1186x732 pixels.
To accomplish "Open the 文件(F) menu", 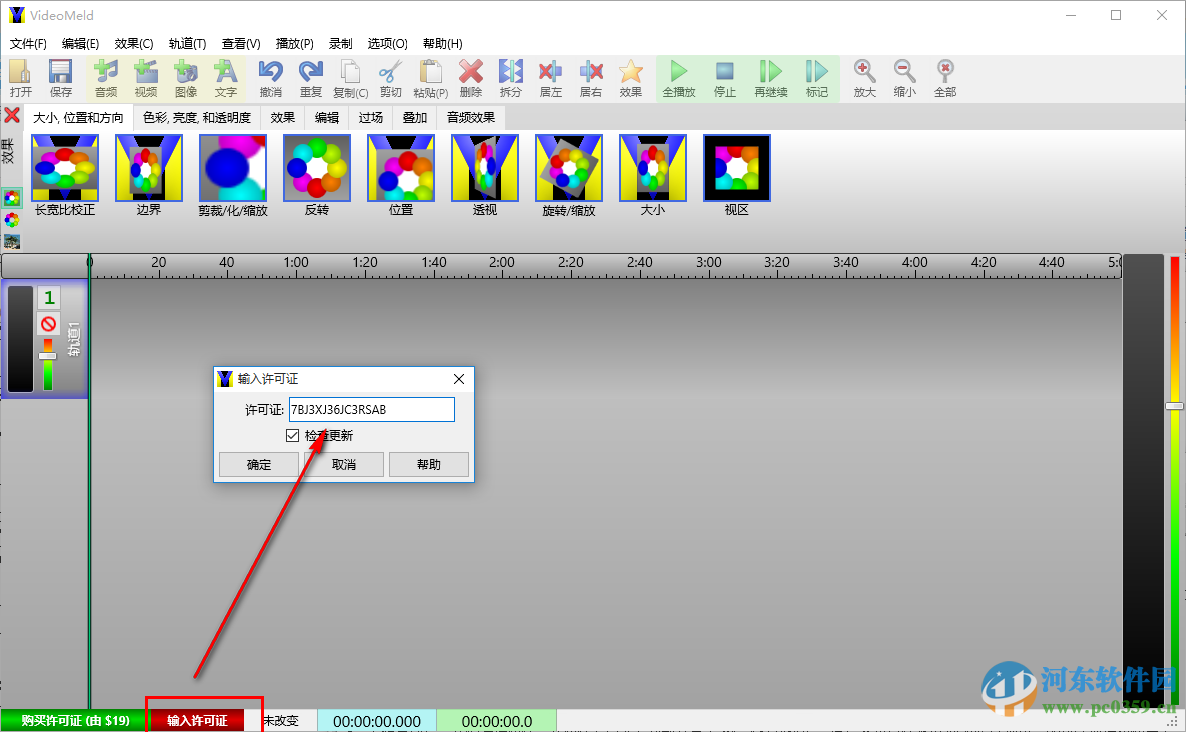I will [28, 44].
